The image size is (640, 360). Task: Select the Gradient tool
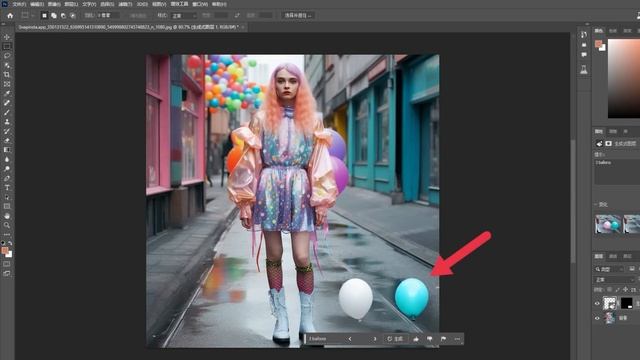tap(7, 150)
